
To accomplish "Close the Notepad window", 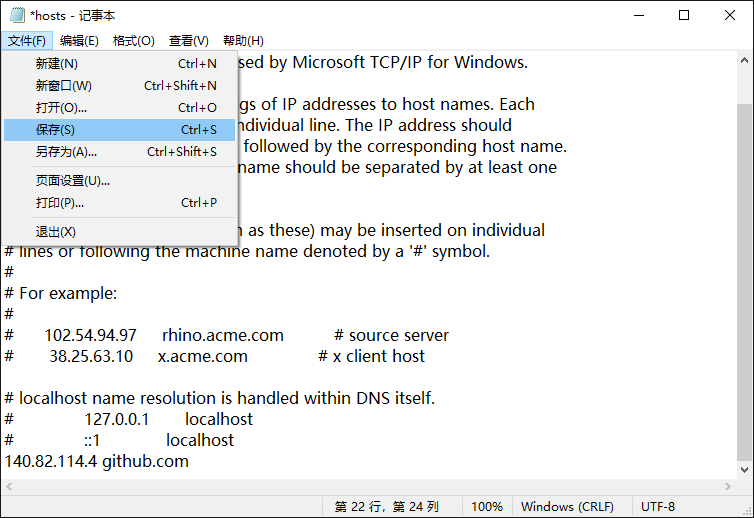I will (729, 15).
